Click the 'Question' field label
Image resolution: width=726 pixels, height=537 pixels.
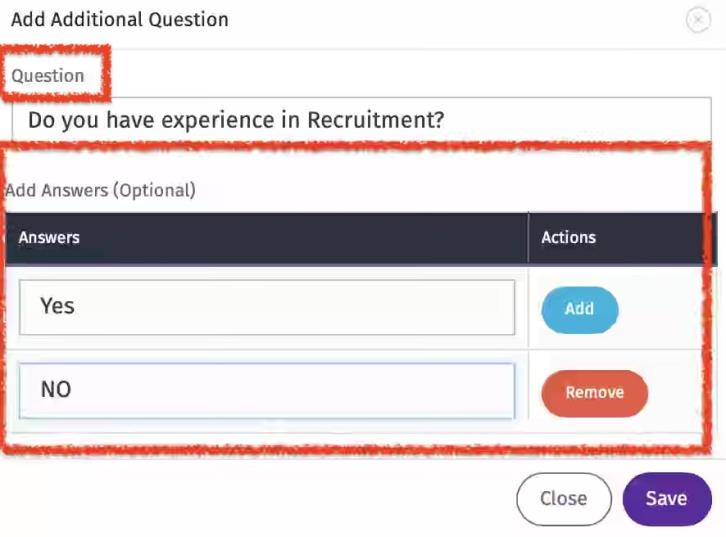pyautogui.click(x=48, y=76)
